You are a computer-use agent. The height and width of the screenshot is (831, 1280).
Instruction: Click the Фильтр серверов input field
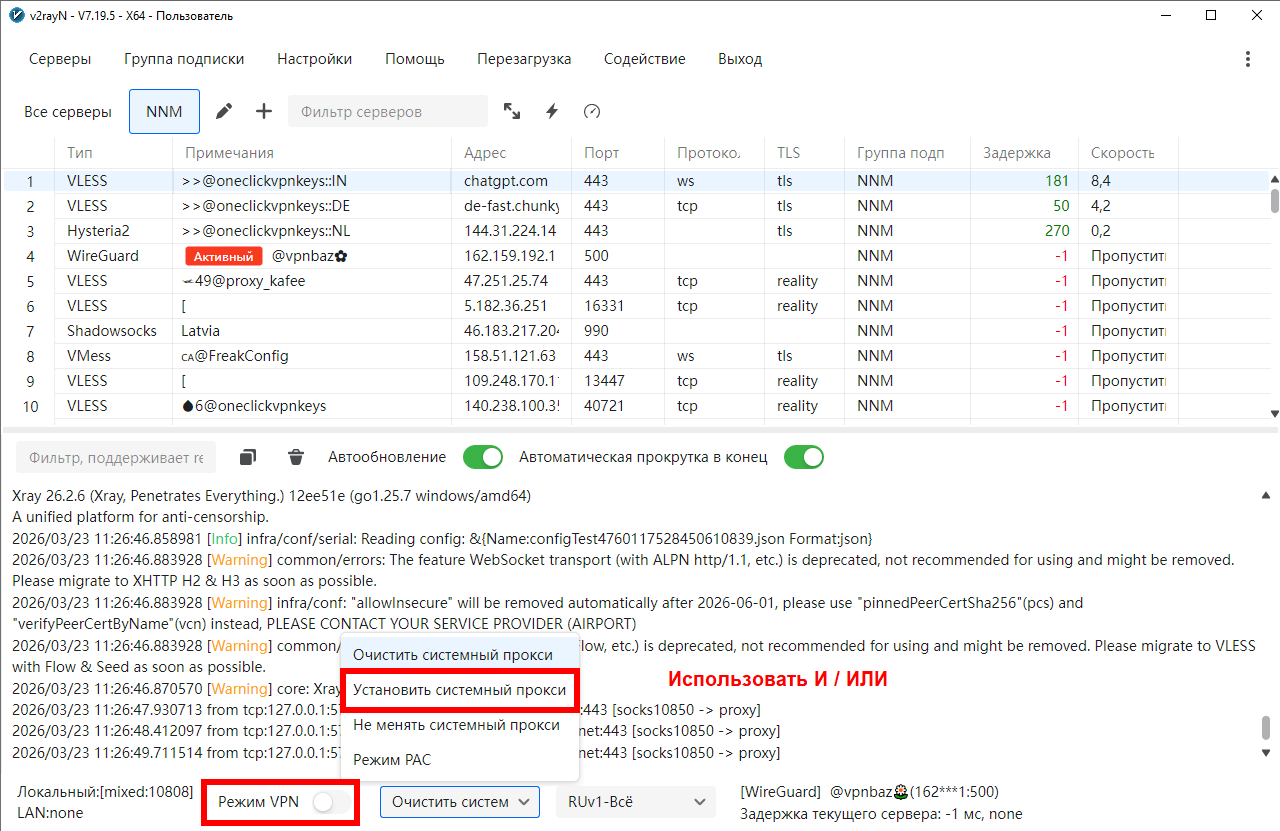point(387,111)
